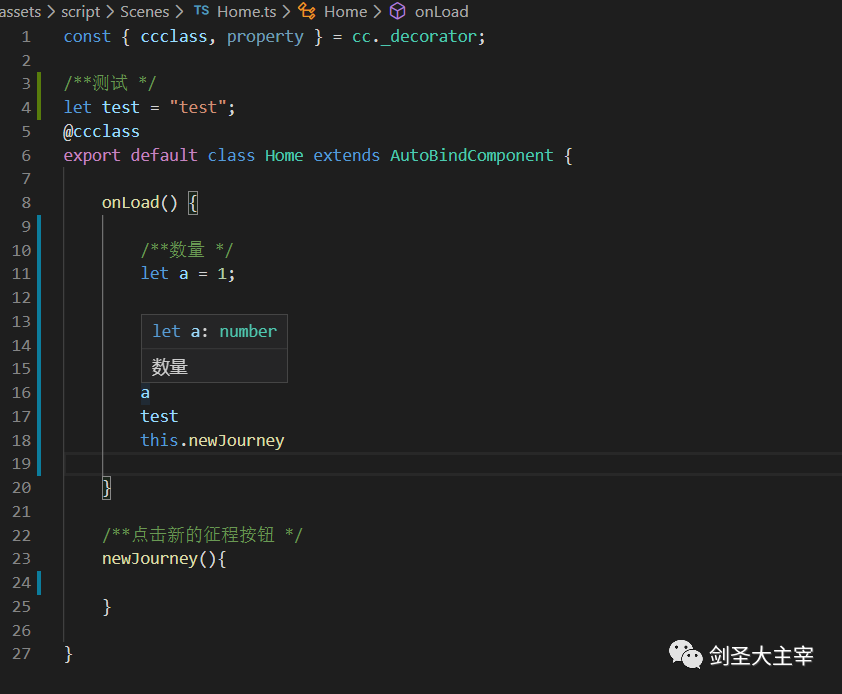Click the word property in line 1
The image size is (842, 694).
(265, 37)
